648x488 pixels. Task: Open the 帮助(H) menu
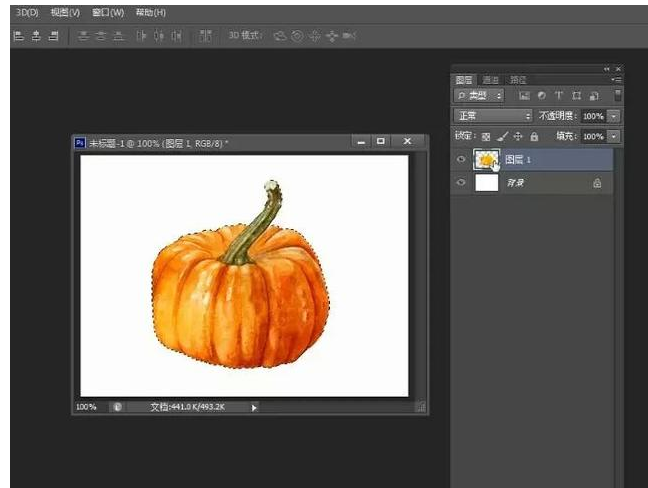[x=150, y=13]
